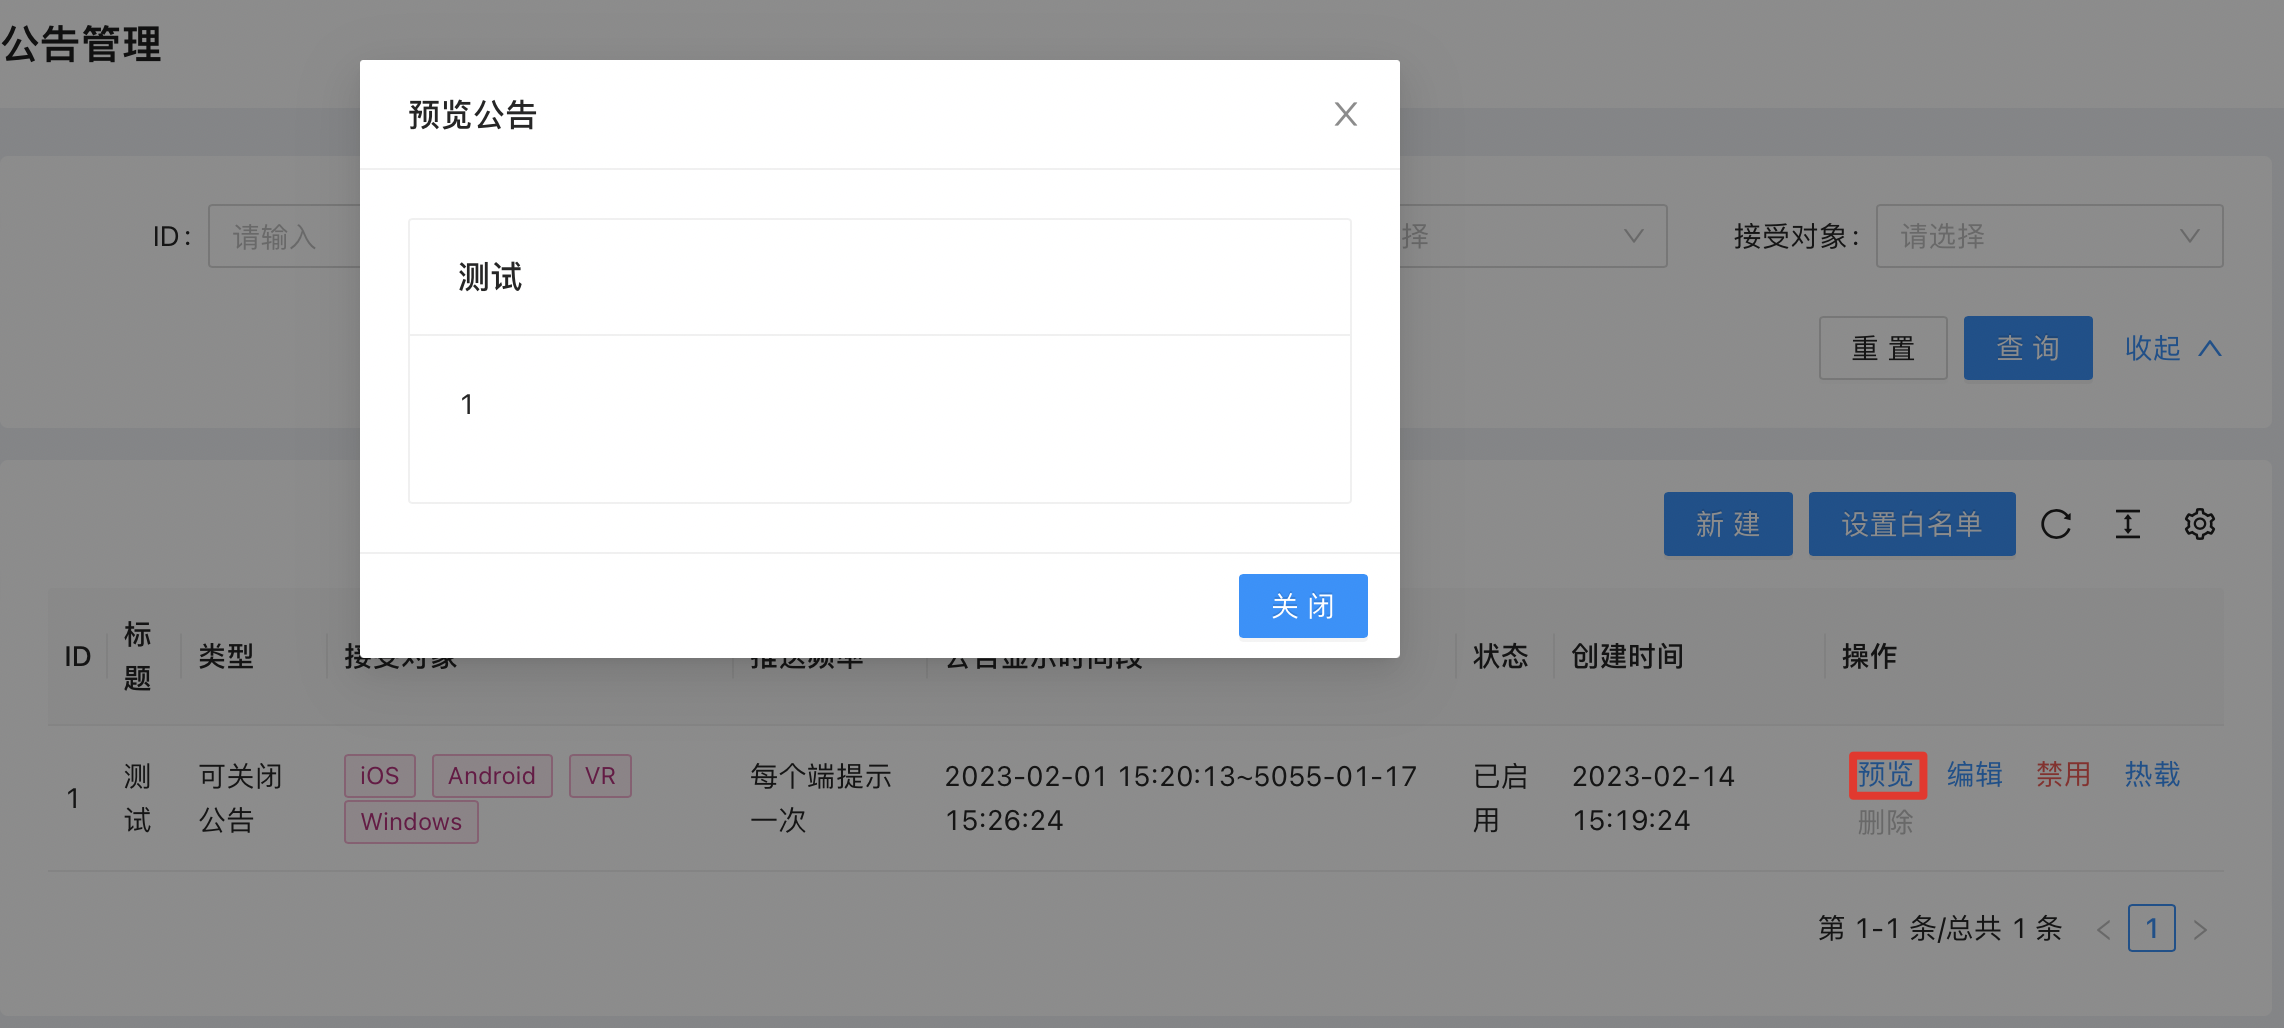Click next page arrow

2200,930
